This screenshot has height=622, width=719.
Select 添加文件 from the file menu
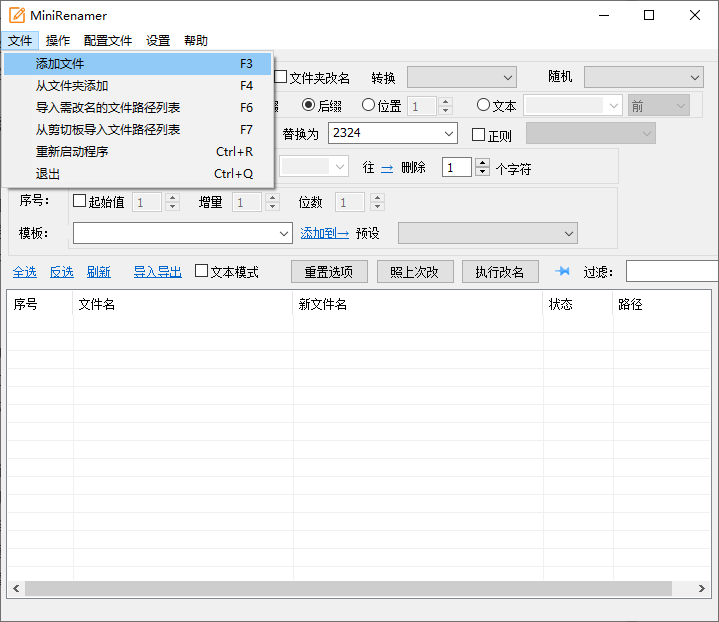(137, 64)
